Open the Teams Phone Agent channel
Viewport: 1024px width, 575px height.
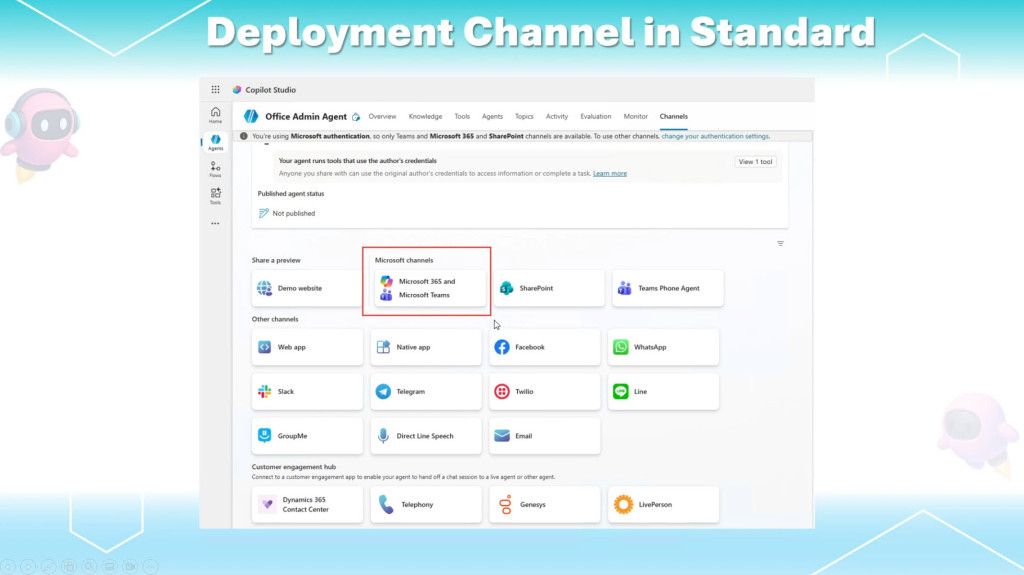tap(667, 288)
